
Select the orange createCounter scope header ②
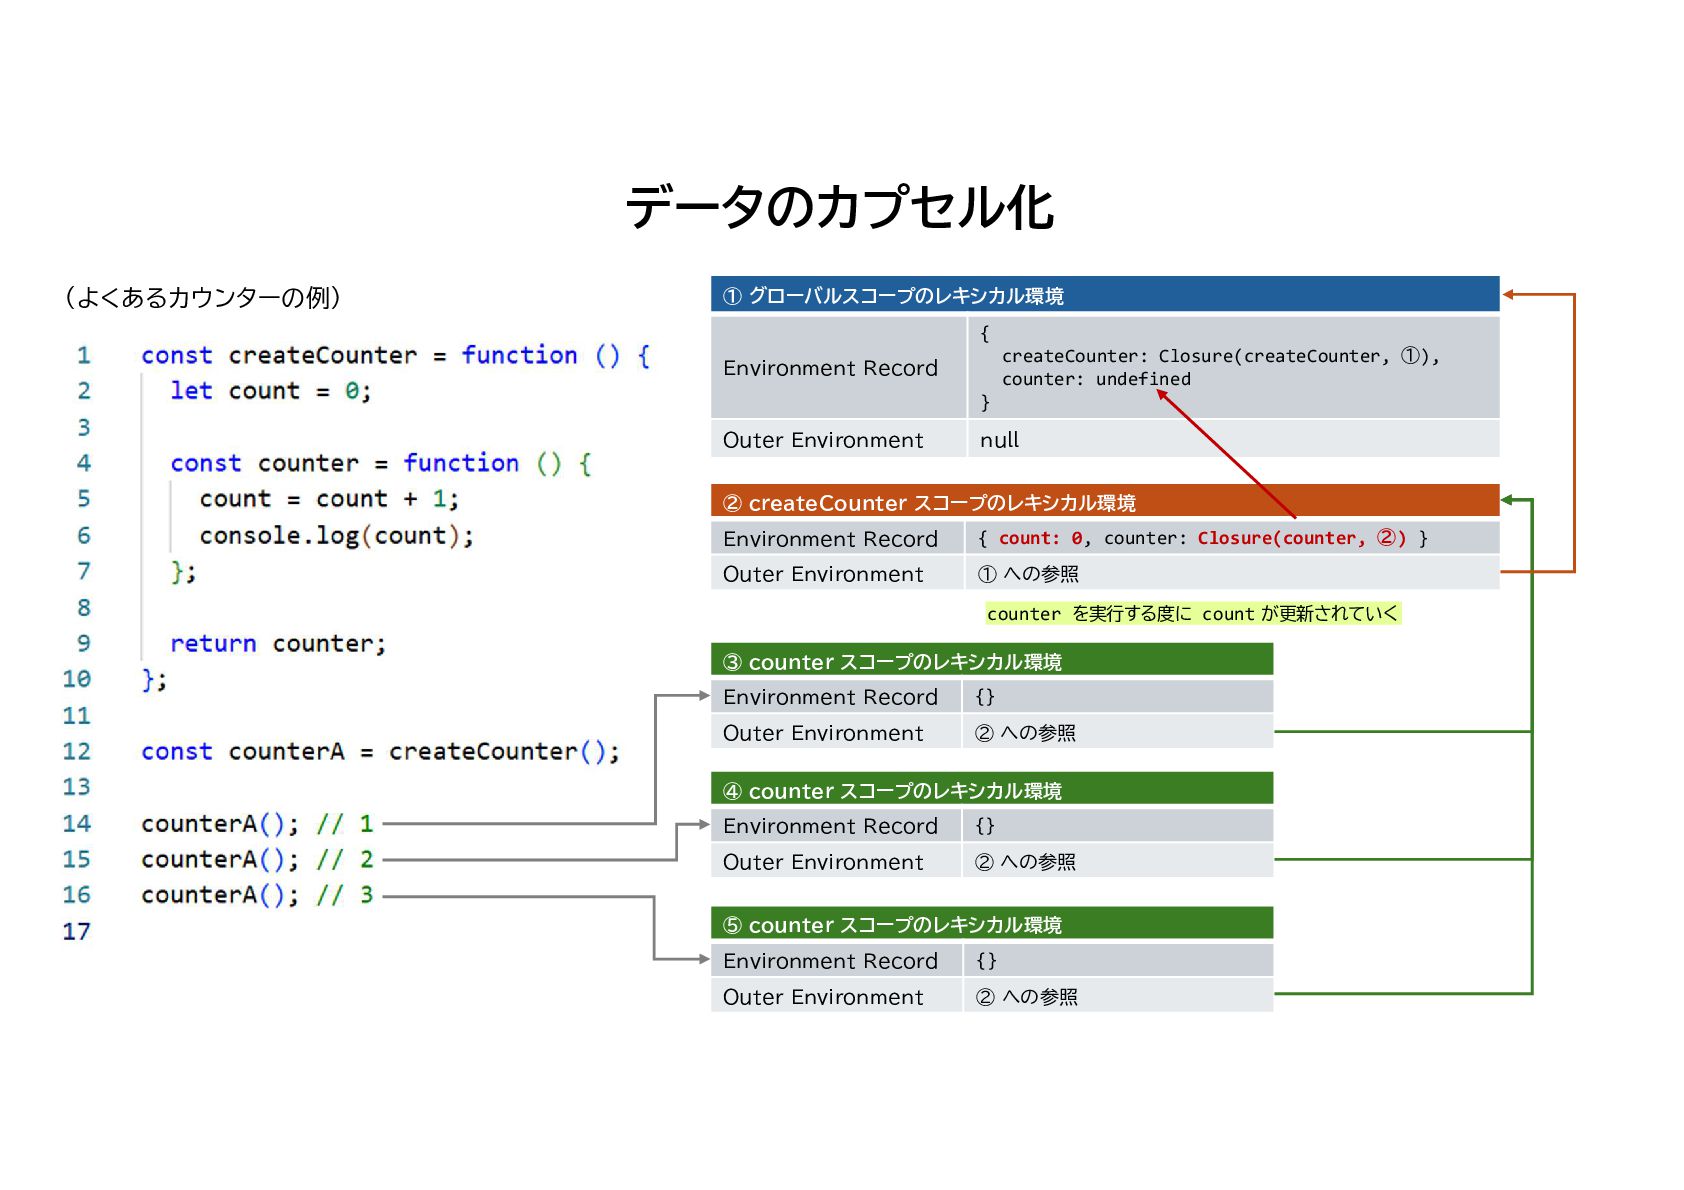pos(1105,502)
